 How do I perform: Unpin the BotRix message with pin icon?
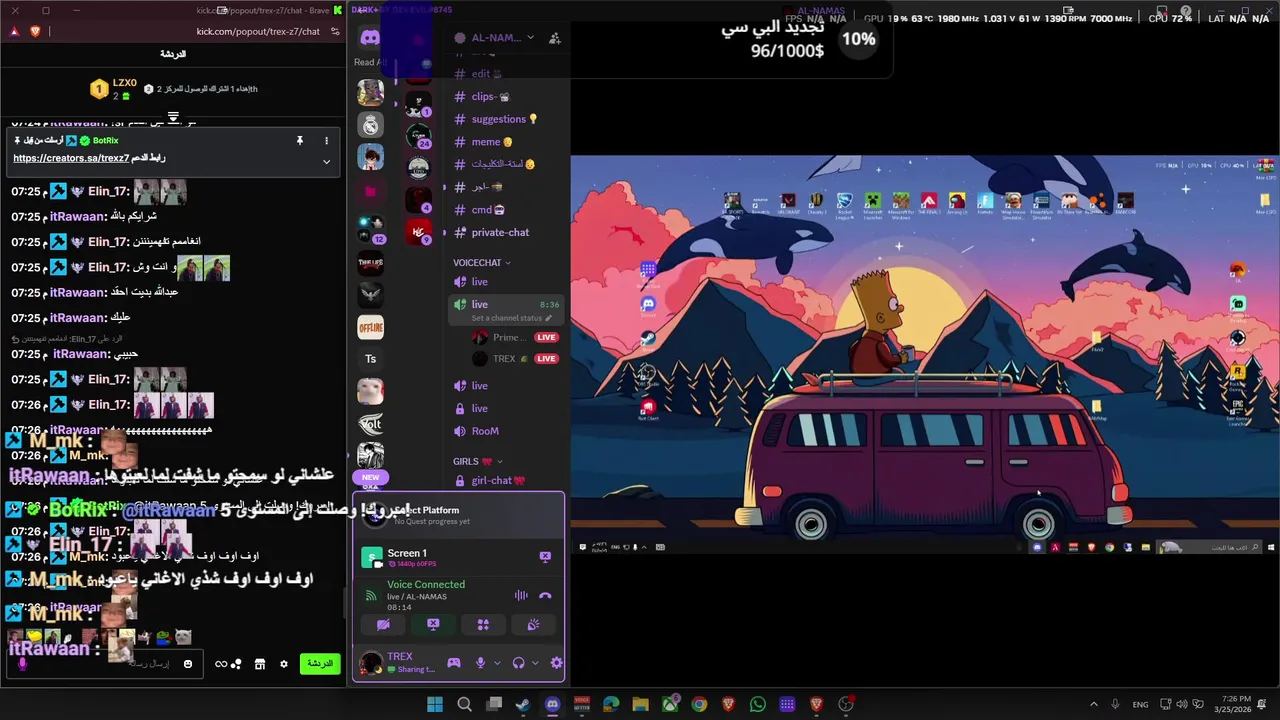tap(299, 141)
